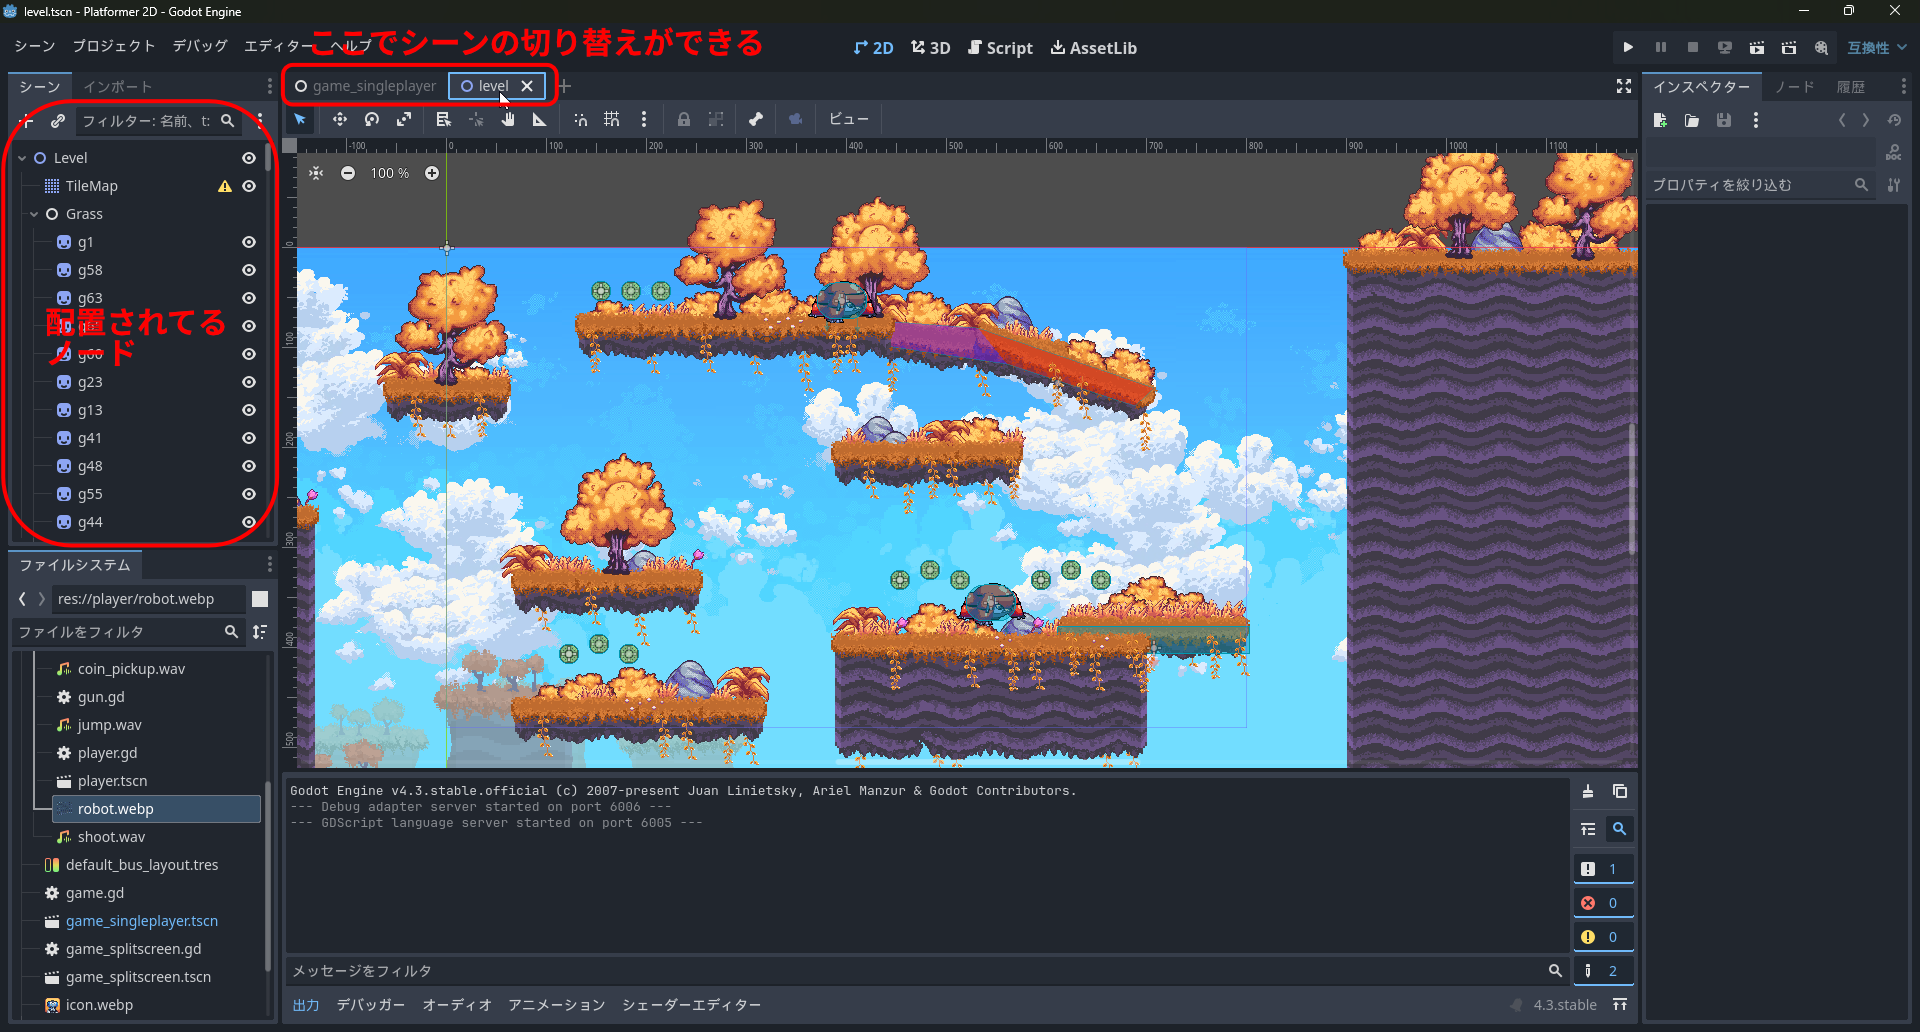This screenshot has height=1032, width=1920.
Task: Open movie maker mode icon
Action: 1821,47
